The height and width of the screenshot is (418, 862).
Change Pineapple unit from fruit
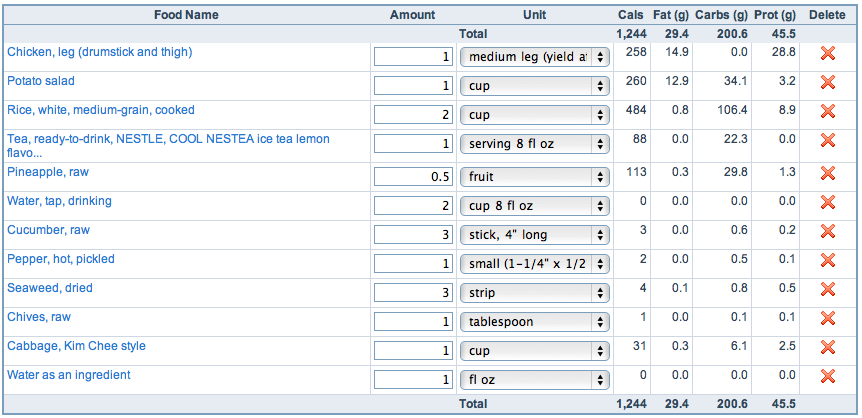click(534, 177)
